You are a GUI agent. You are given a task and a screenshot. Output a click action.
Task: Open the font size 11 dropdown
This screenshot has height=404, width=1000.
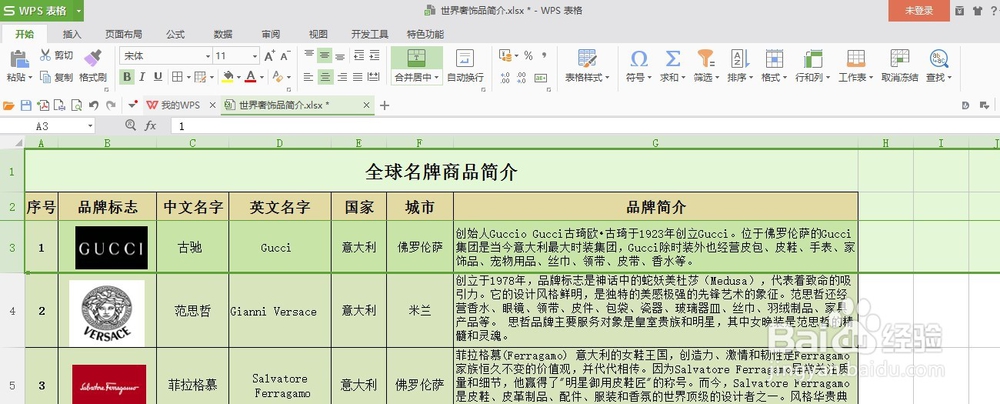click(x=255, y=56)
